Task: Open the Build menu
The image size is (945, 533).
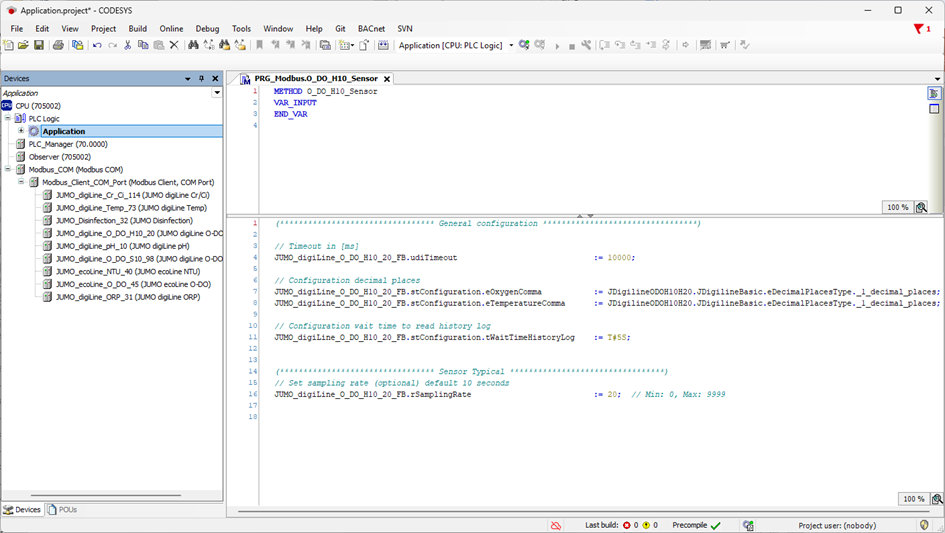Action: pos(137,28)
